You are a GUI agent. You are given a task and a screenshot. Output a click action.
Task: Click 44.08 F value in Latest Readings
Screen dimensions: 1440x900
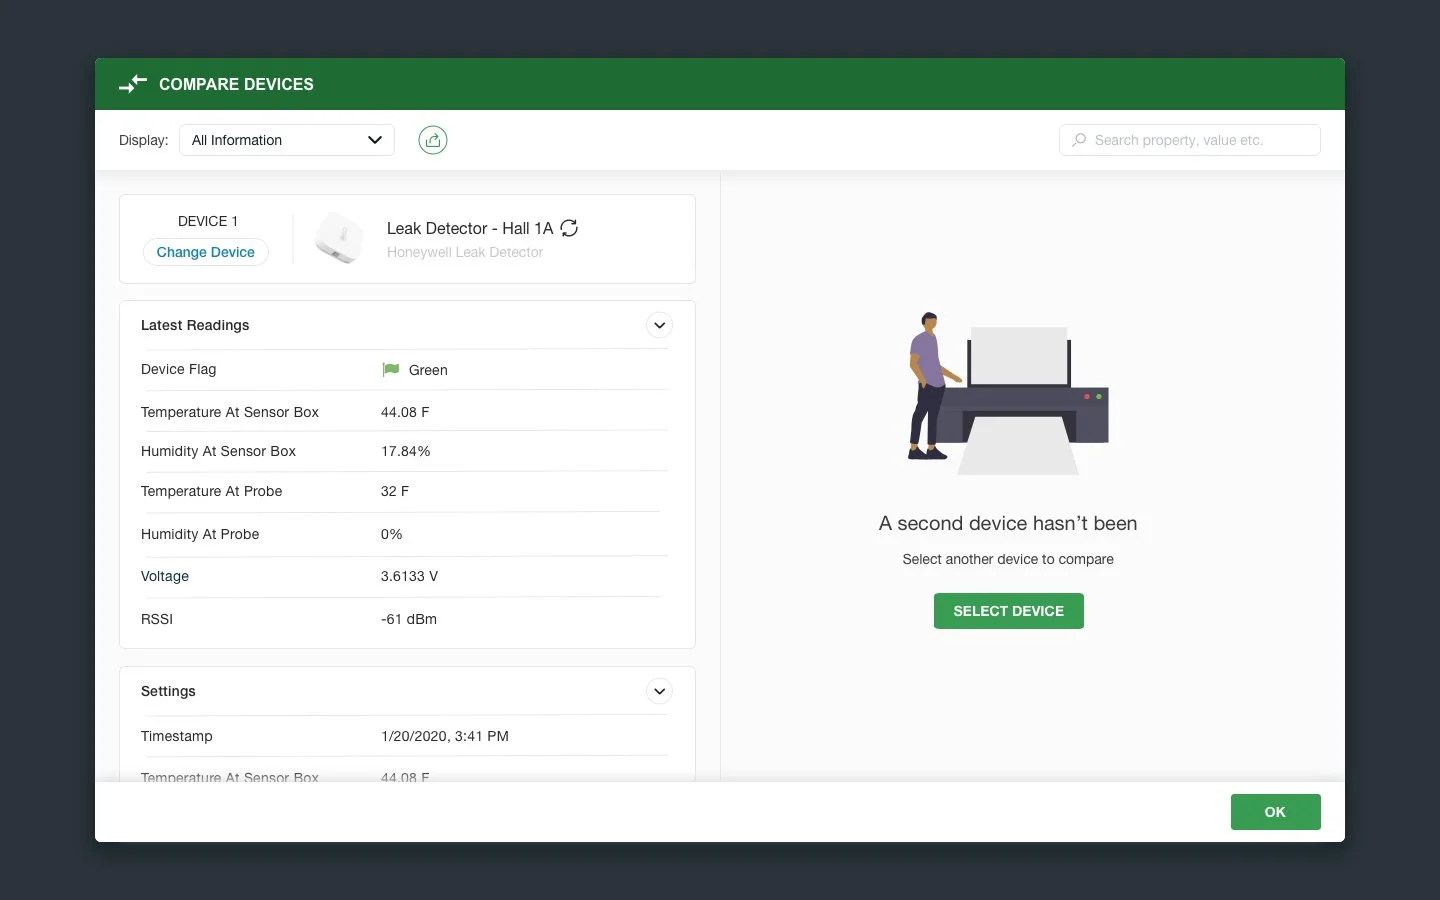point(405,412)
